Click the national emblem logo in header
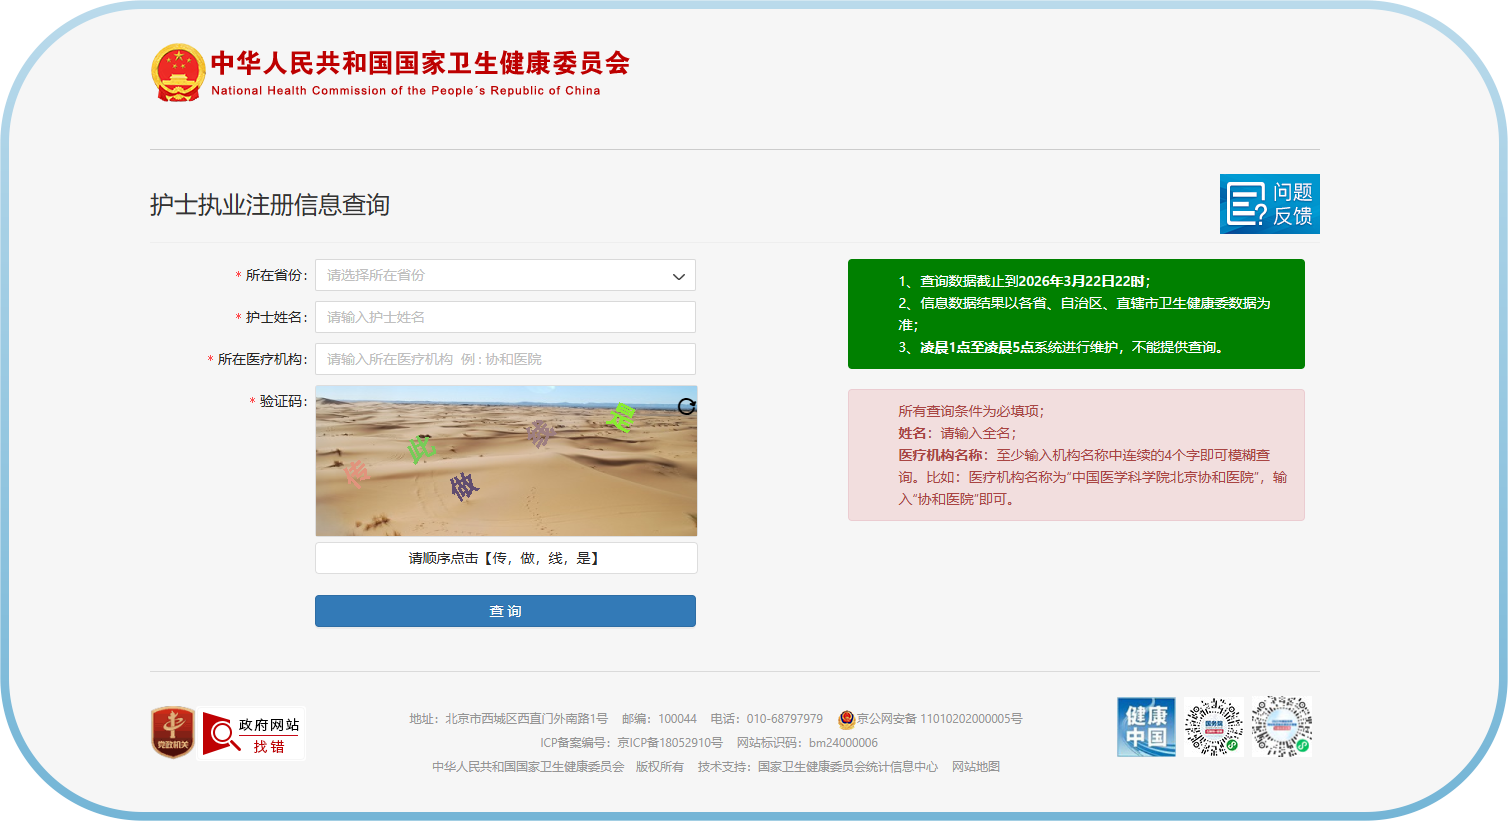The image size is (1509, 822). coord(178,72)
